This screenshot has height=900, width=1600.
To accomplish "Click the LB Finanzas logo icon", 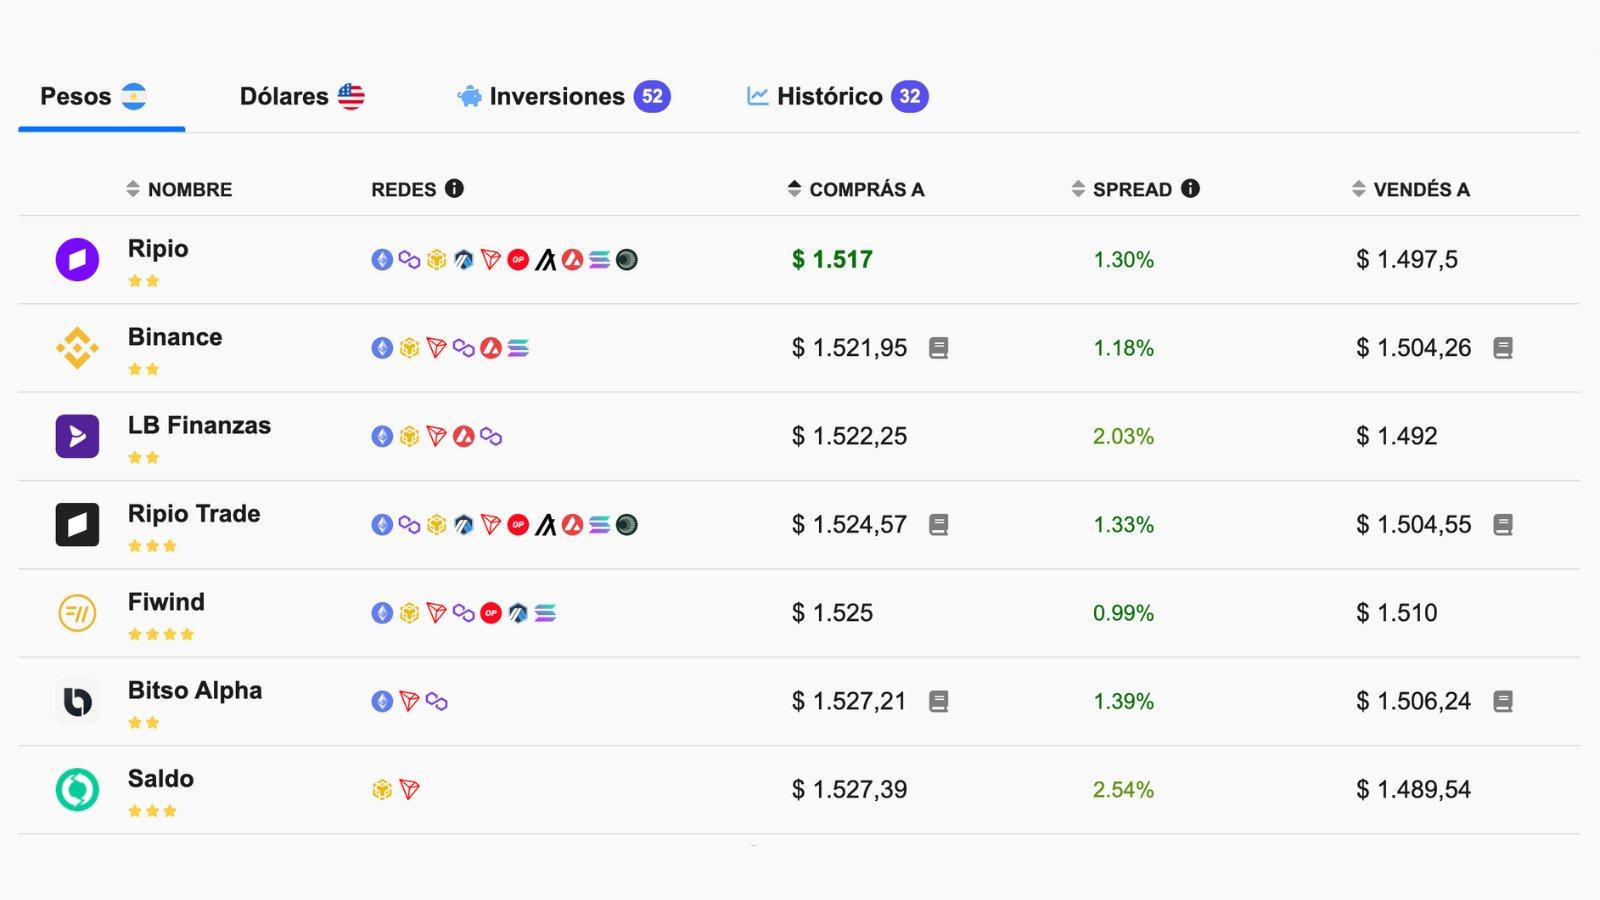I will (77, 437).
